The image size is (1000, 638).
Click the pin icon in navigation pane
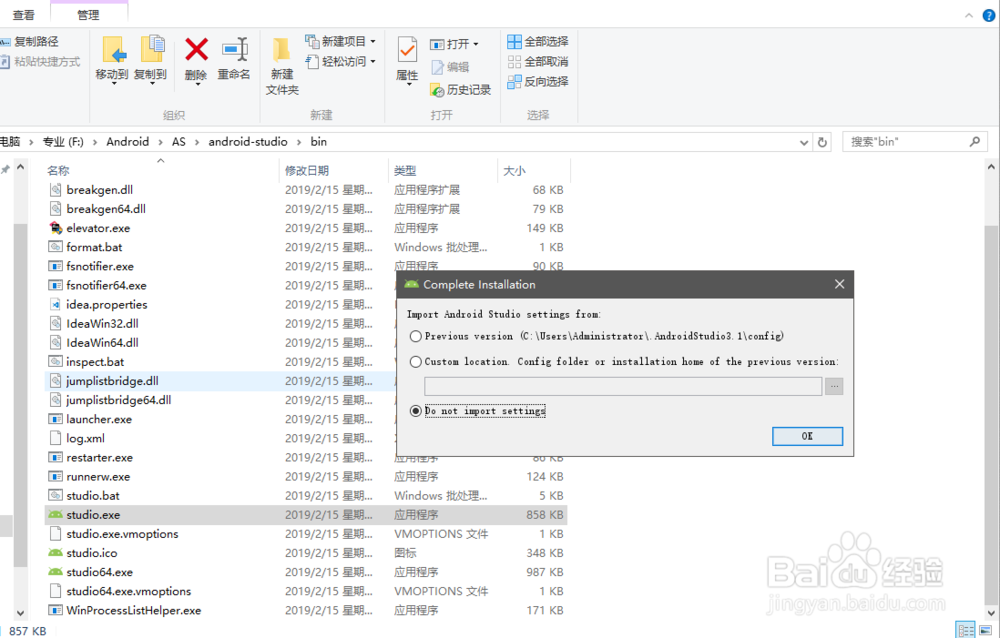(5, 169)
